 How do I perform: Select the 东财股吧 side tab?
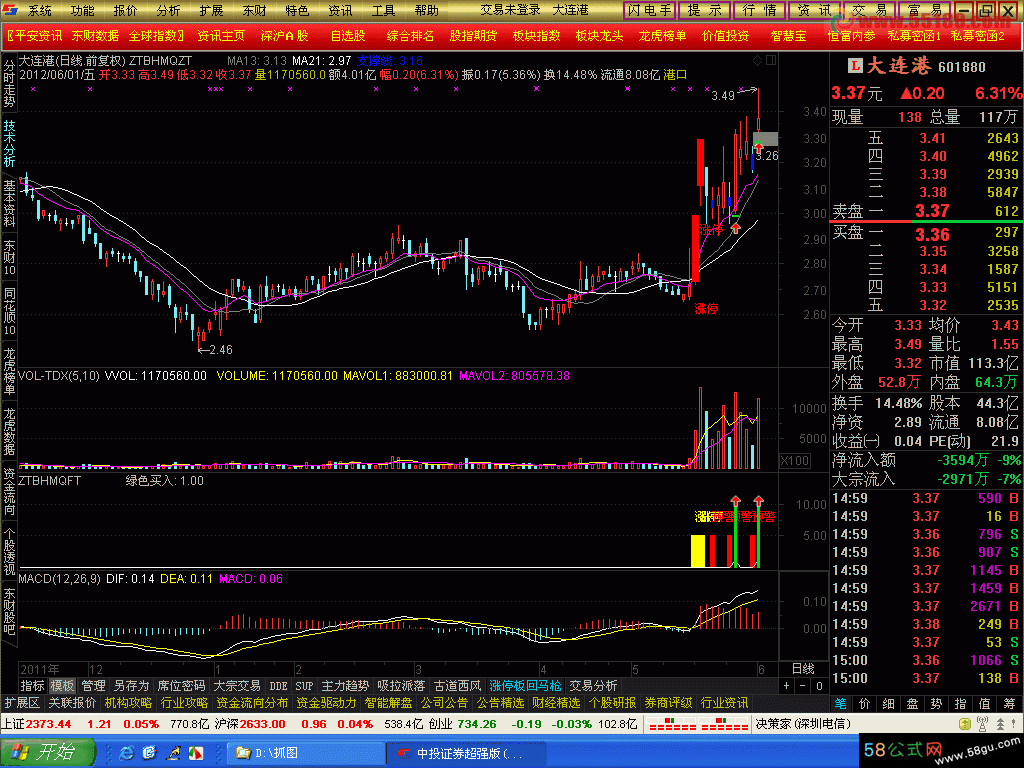[9, 611]
